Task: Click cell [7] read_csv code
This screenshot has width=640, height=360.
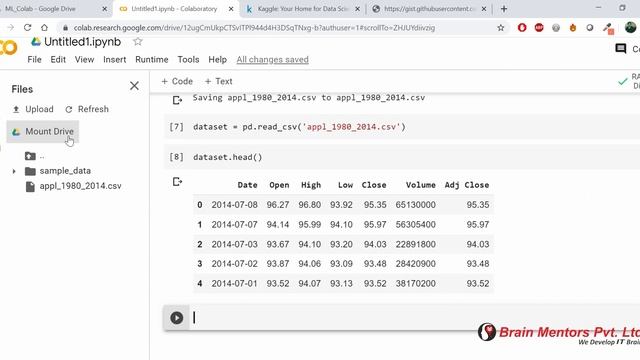Action: click(x=299, y=127)
